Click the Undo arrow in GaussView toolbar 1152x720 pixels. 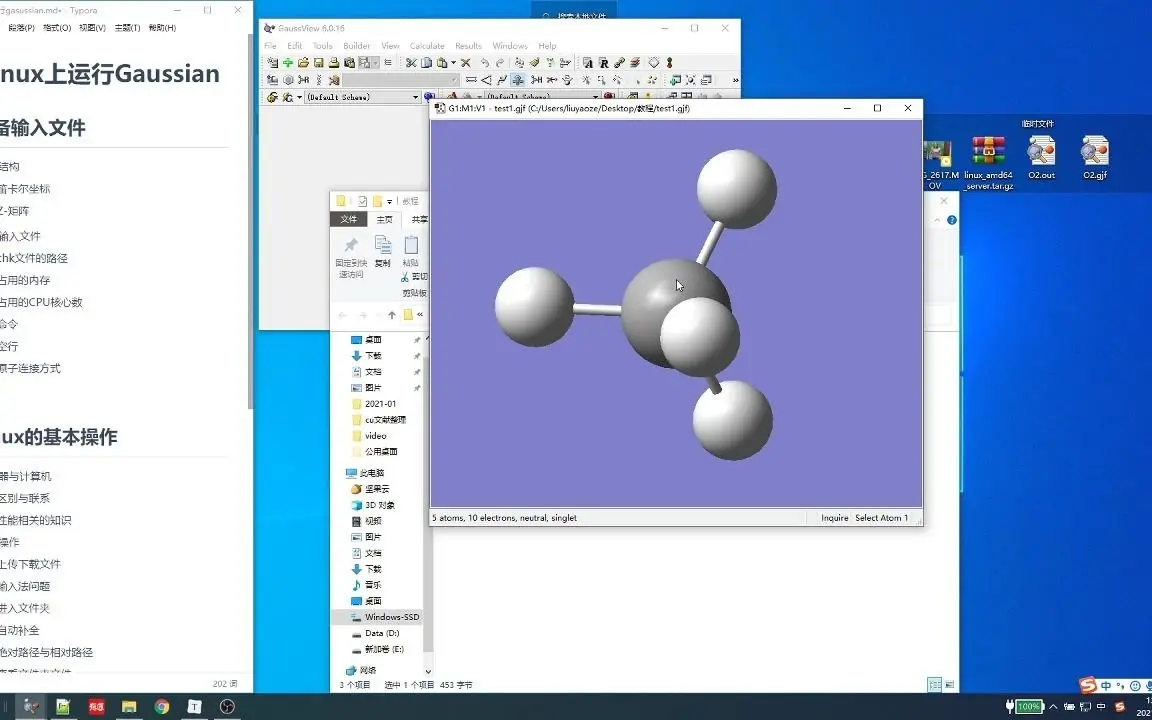[485, 62]
